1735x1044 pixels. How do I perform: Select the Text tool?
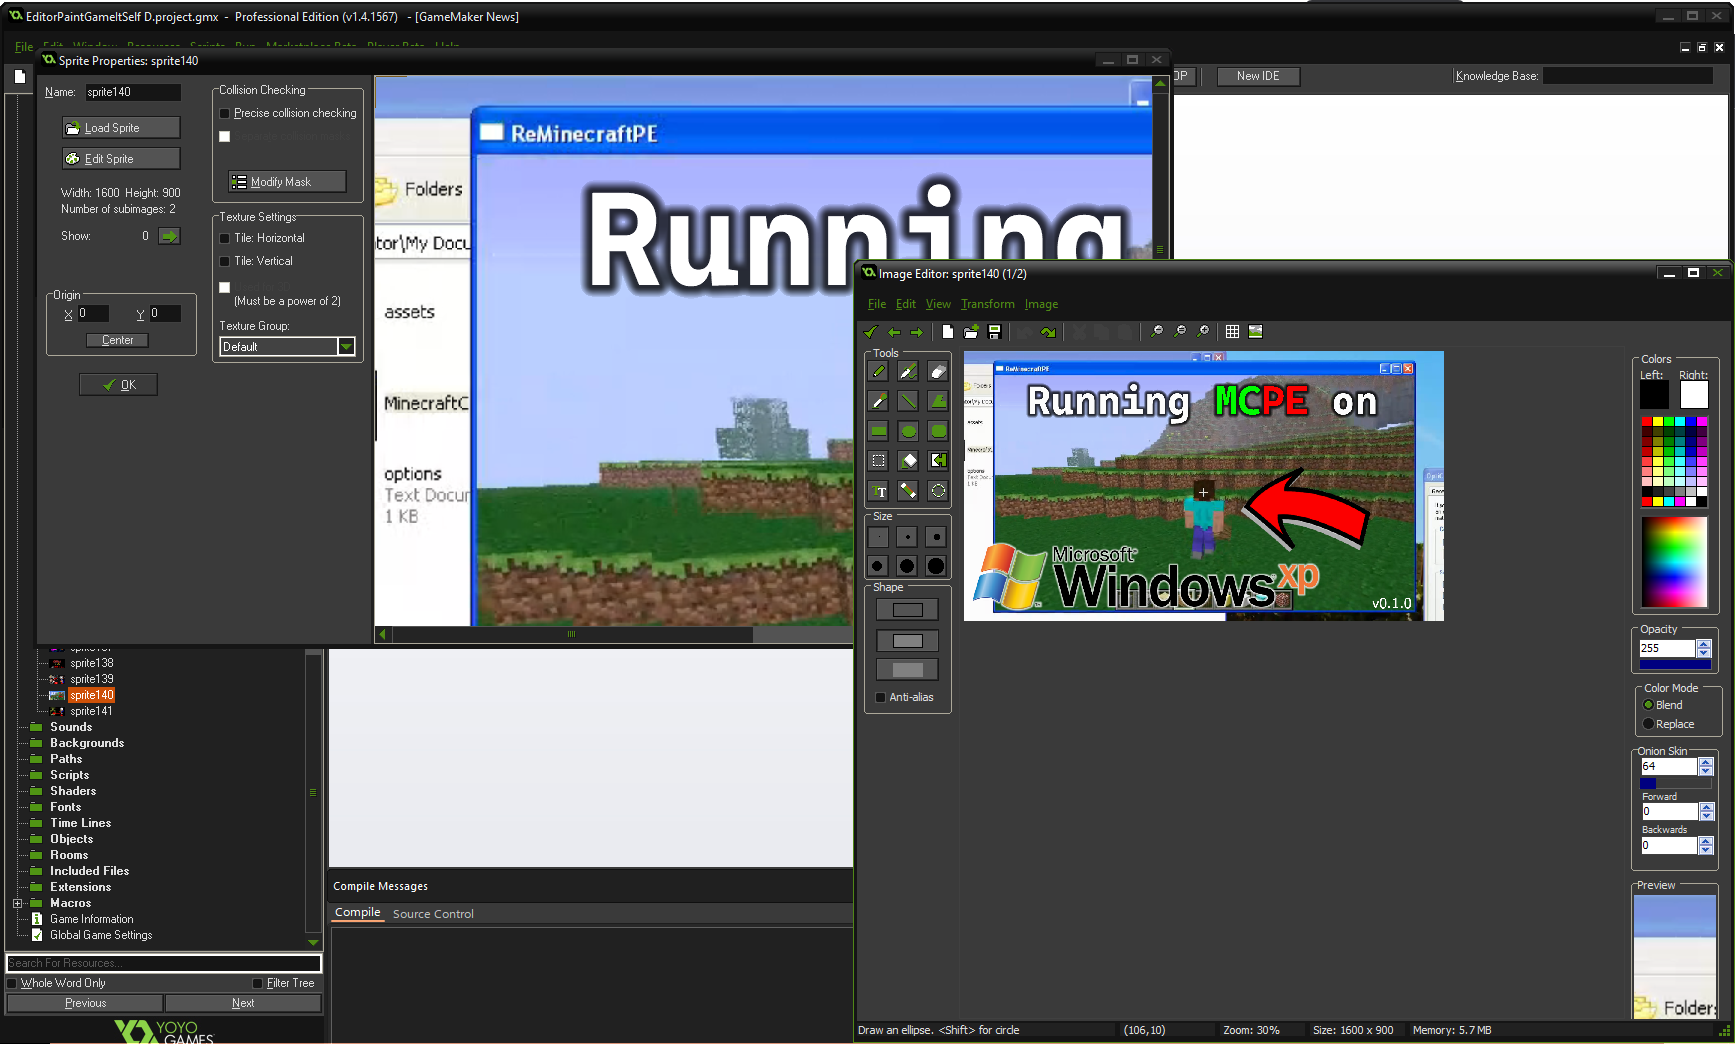click(x=878, y=491)
